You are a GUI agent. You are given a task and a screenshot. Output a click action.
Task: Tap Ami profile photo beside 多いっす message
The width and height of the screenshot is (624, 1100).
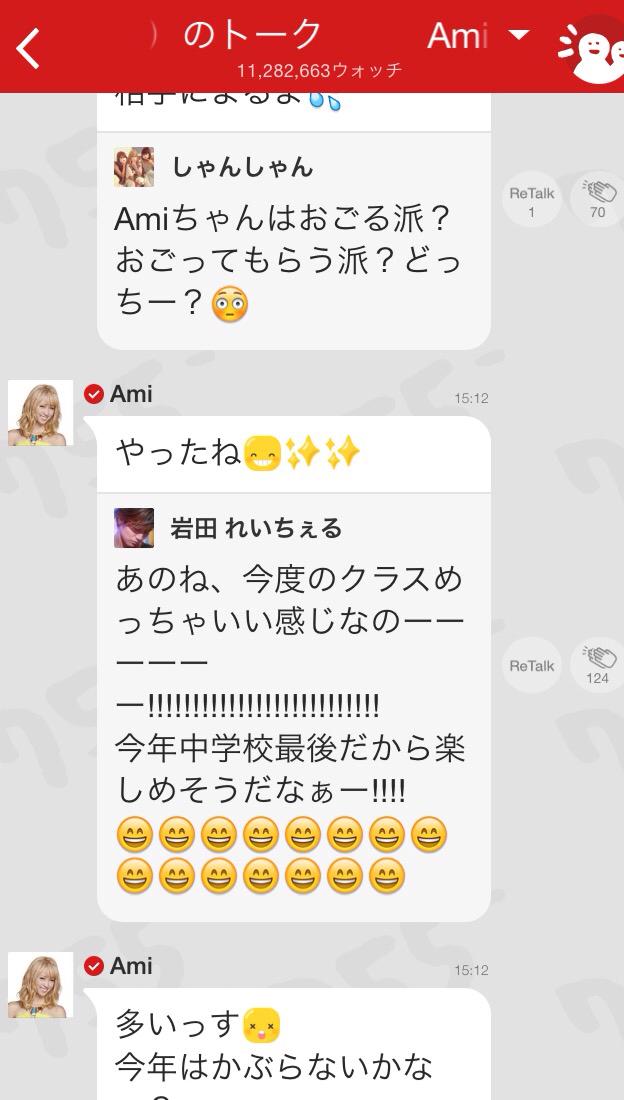(40, 985)
